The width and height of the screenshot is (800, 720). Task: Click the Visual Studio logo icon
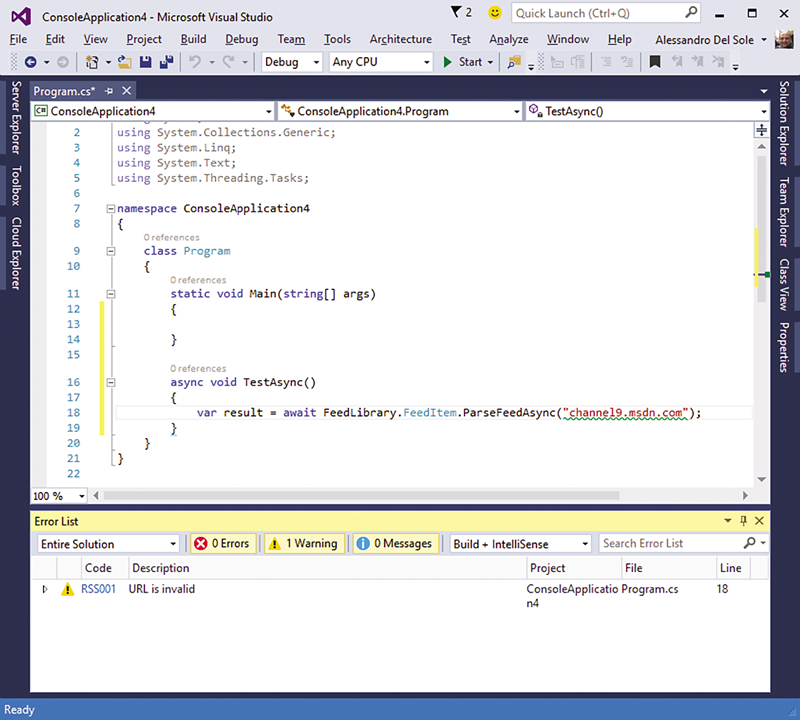point(21,16)
